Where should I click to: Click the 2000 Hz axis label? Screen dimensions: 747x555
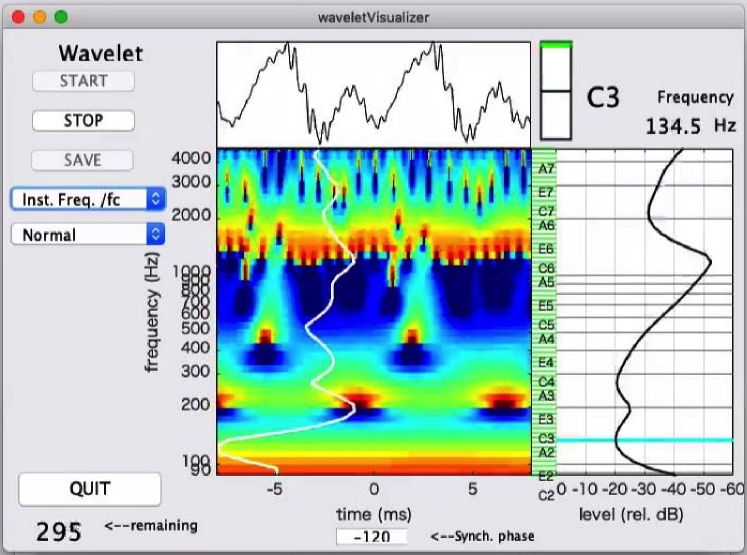click(191, 215)
